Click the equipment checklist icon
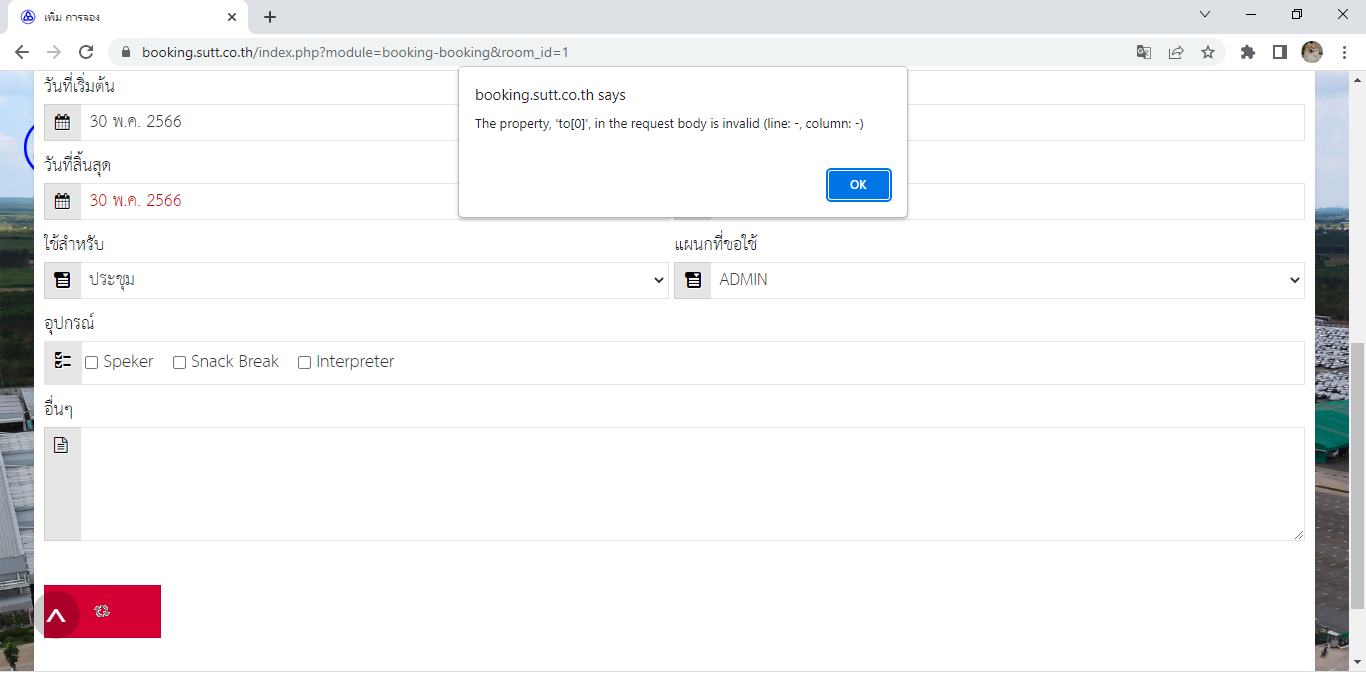Image resolution: width=1366 pixels, height=674 pixels. click(62, 361)
